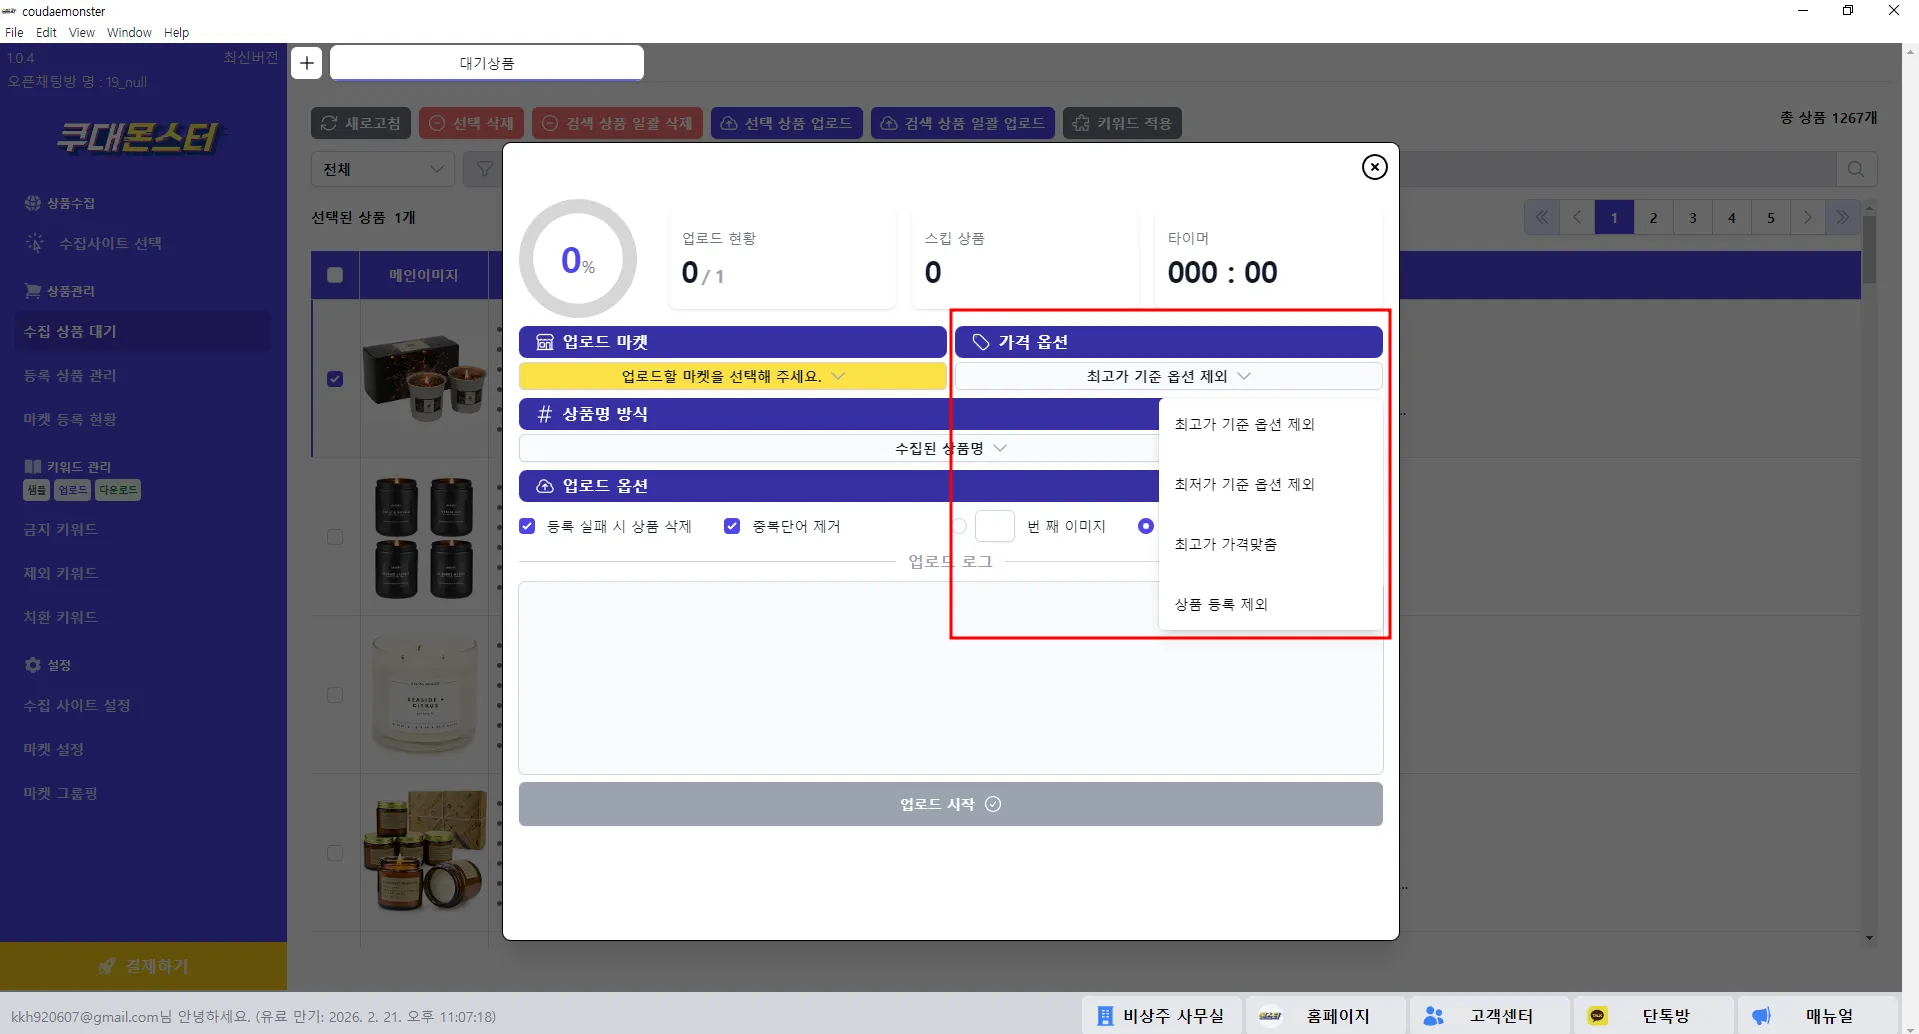Screen dimensions: 1919x1034
Task: Open 수집사이트 선택 in the sidebar
Action: tap(110, 243)
